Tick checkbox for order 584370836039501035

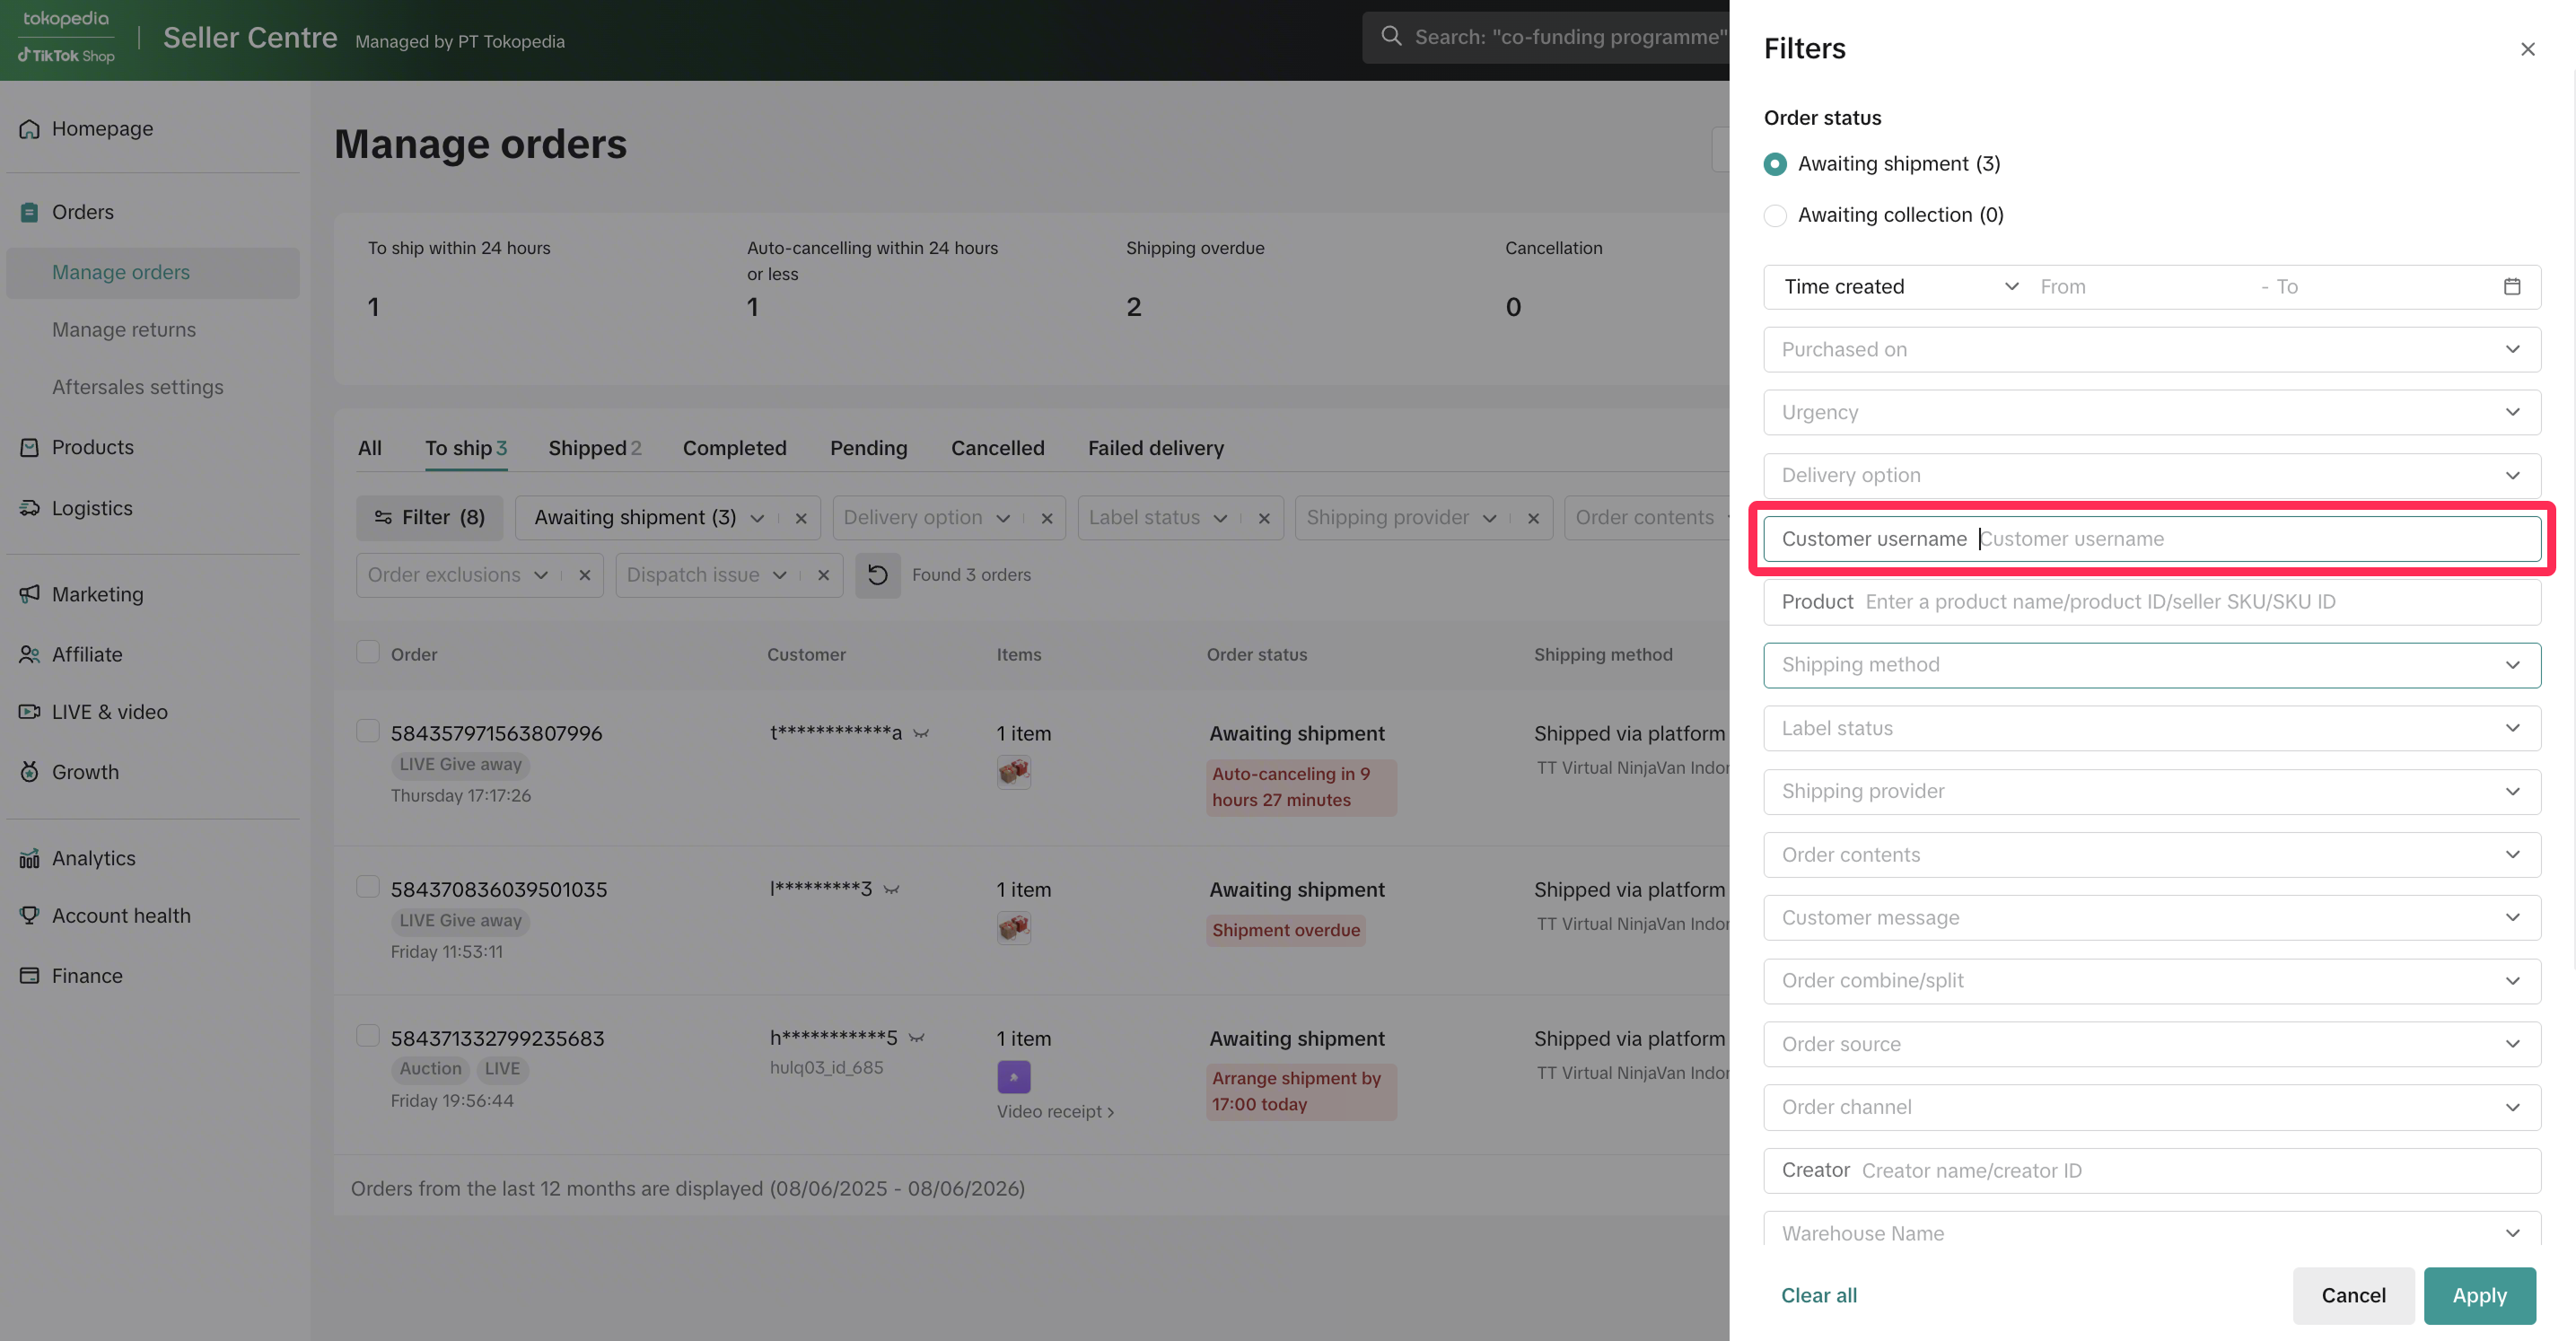[x=368, y=887]
